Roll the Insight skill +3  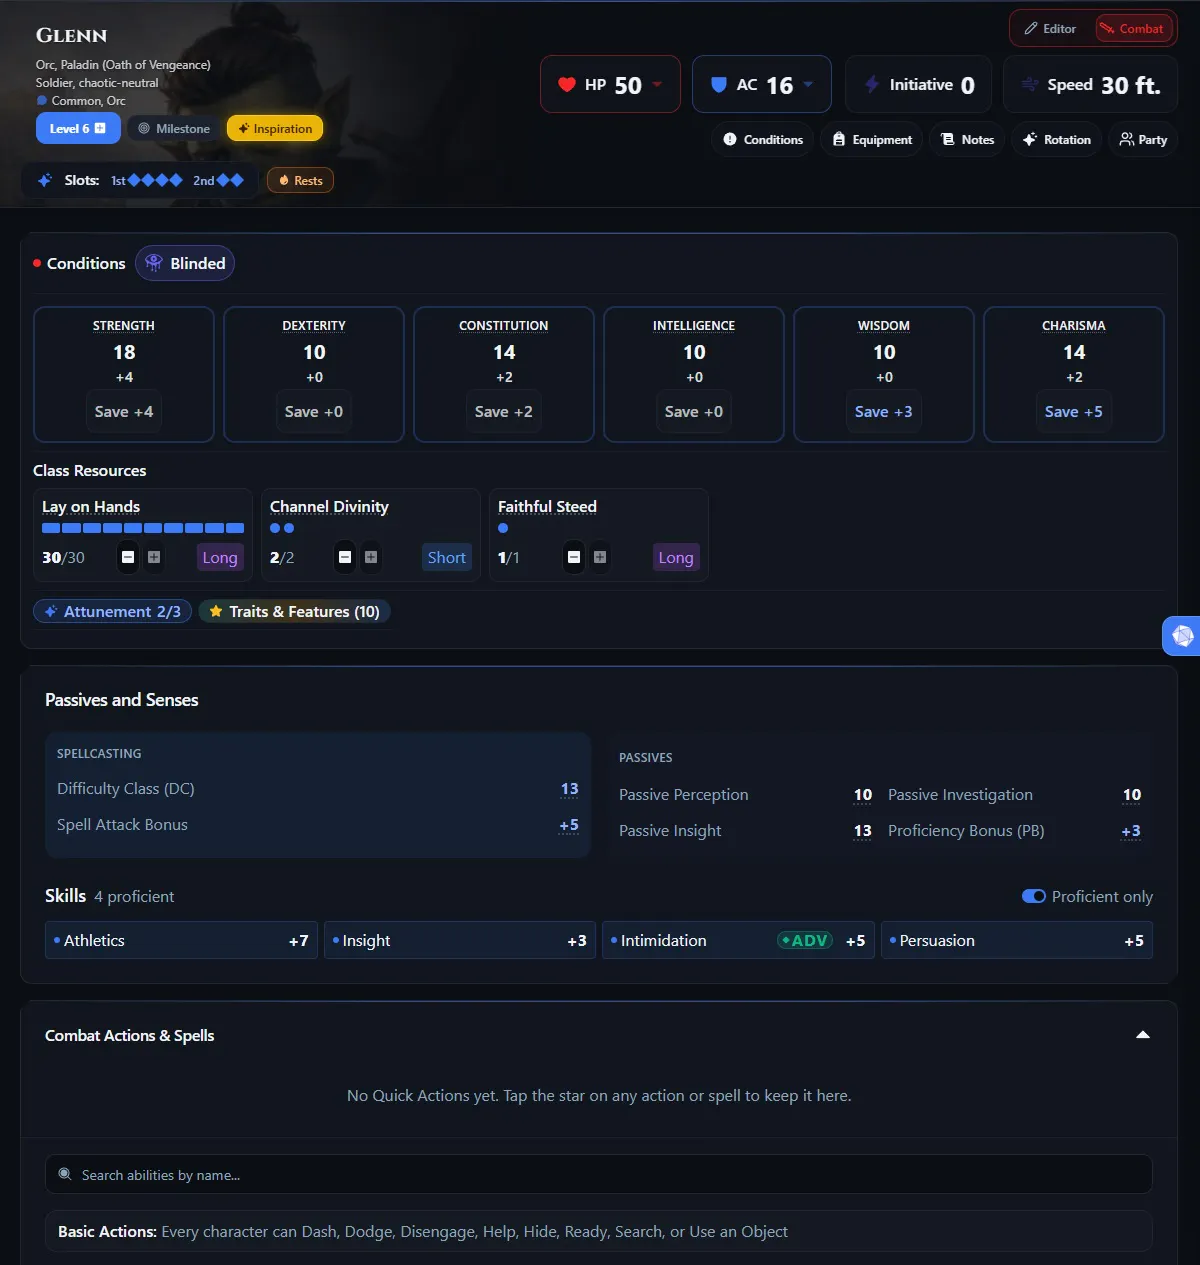[460, 940]
